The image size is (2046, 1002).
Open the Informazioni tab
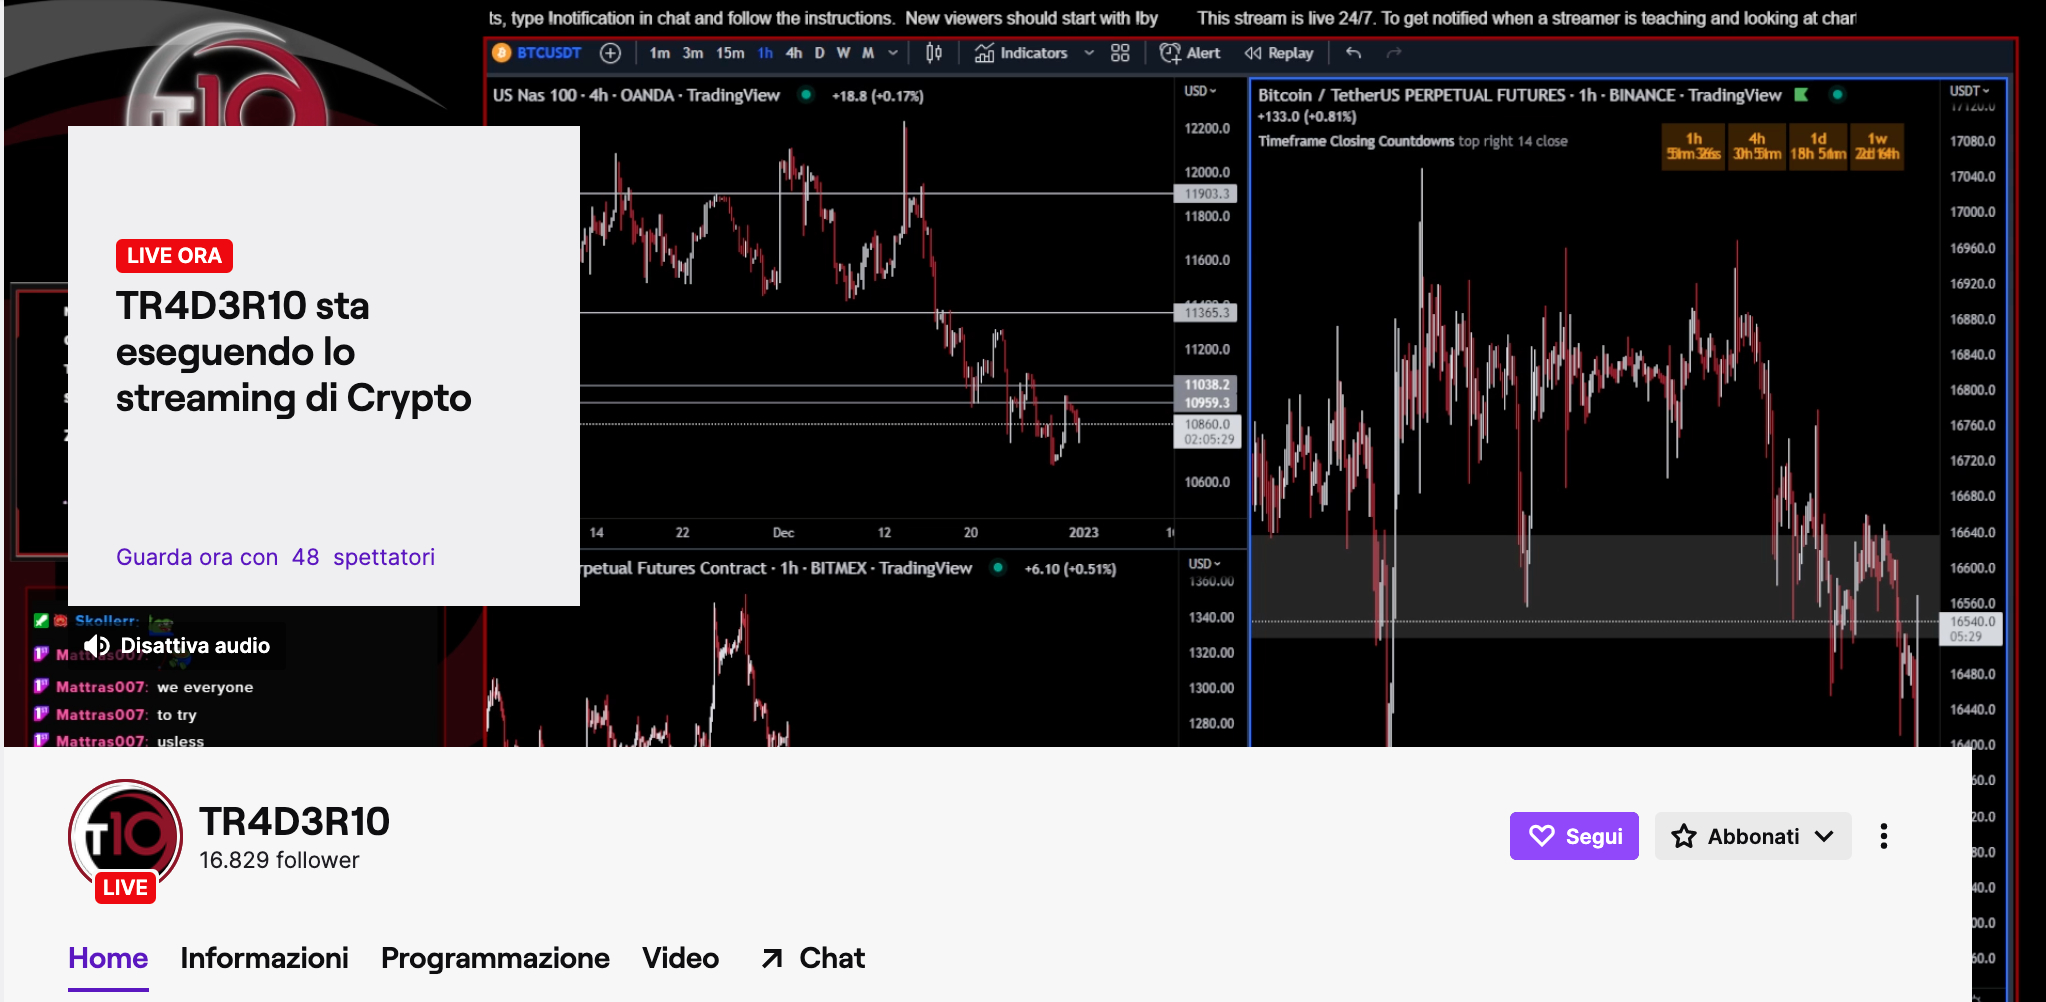264,958
